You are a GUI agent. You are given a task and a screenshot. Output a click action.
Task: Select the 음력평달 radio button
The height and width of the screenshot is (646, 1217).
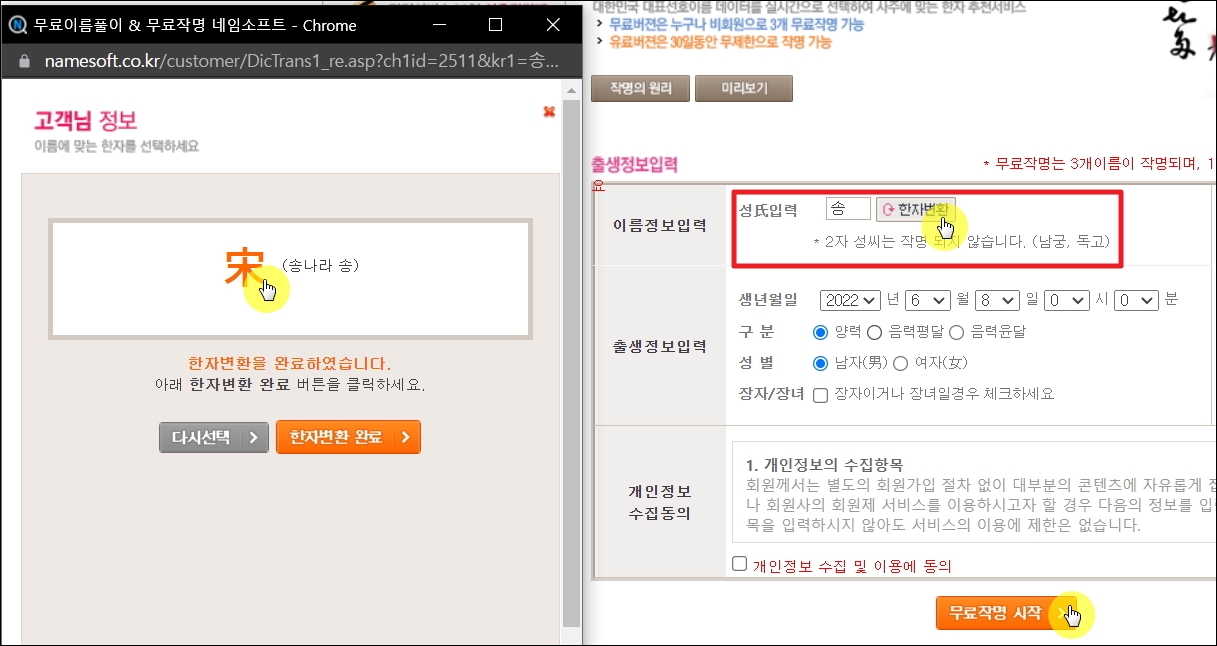point(873,332)
